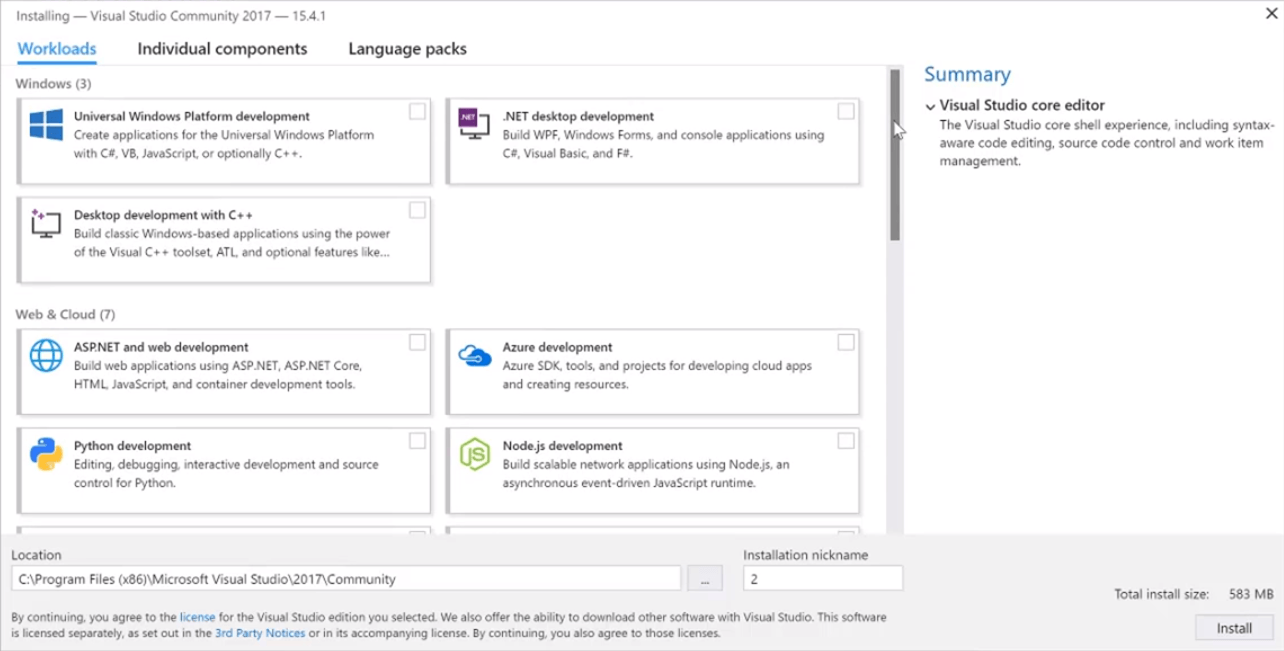Click the workloads list vertical scrollbar thumb

[x=895, y=155]
